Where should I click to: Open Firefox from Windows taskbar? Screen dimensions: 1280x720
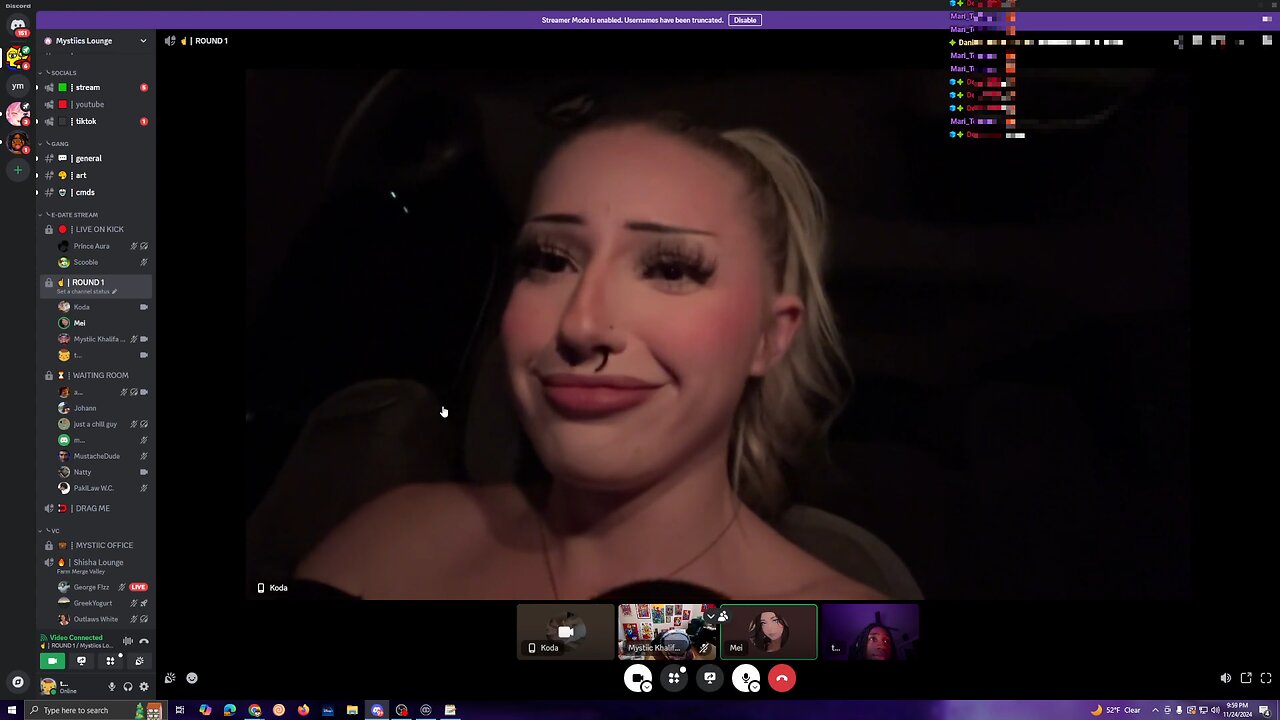pos(303,711)
